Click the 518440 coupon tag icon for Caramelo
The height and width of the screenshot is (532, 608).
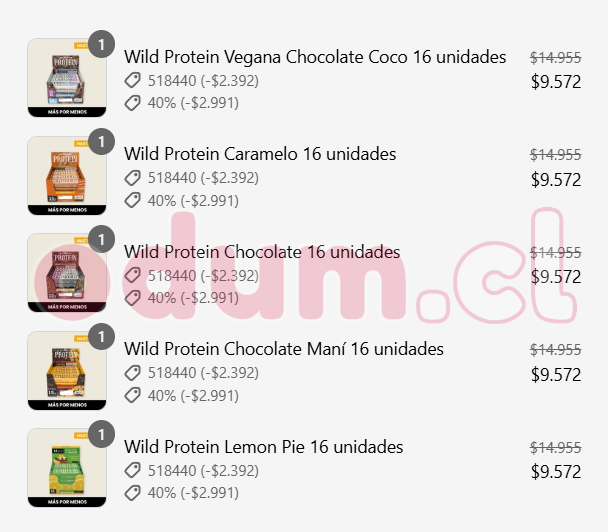(133, 178)
